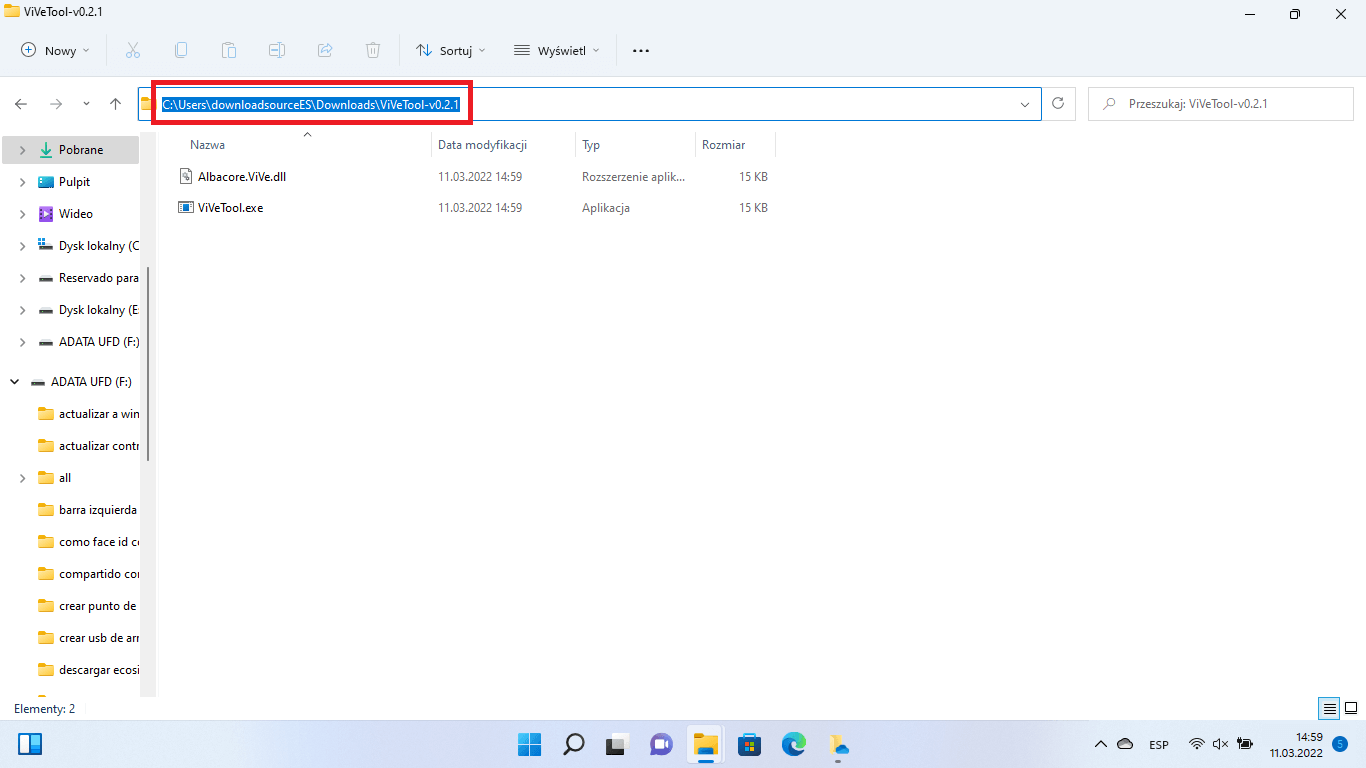Open the Nowy dropdown button
This screenshot has width=1366, height=768.
click(x=56, y=50)
